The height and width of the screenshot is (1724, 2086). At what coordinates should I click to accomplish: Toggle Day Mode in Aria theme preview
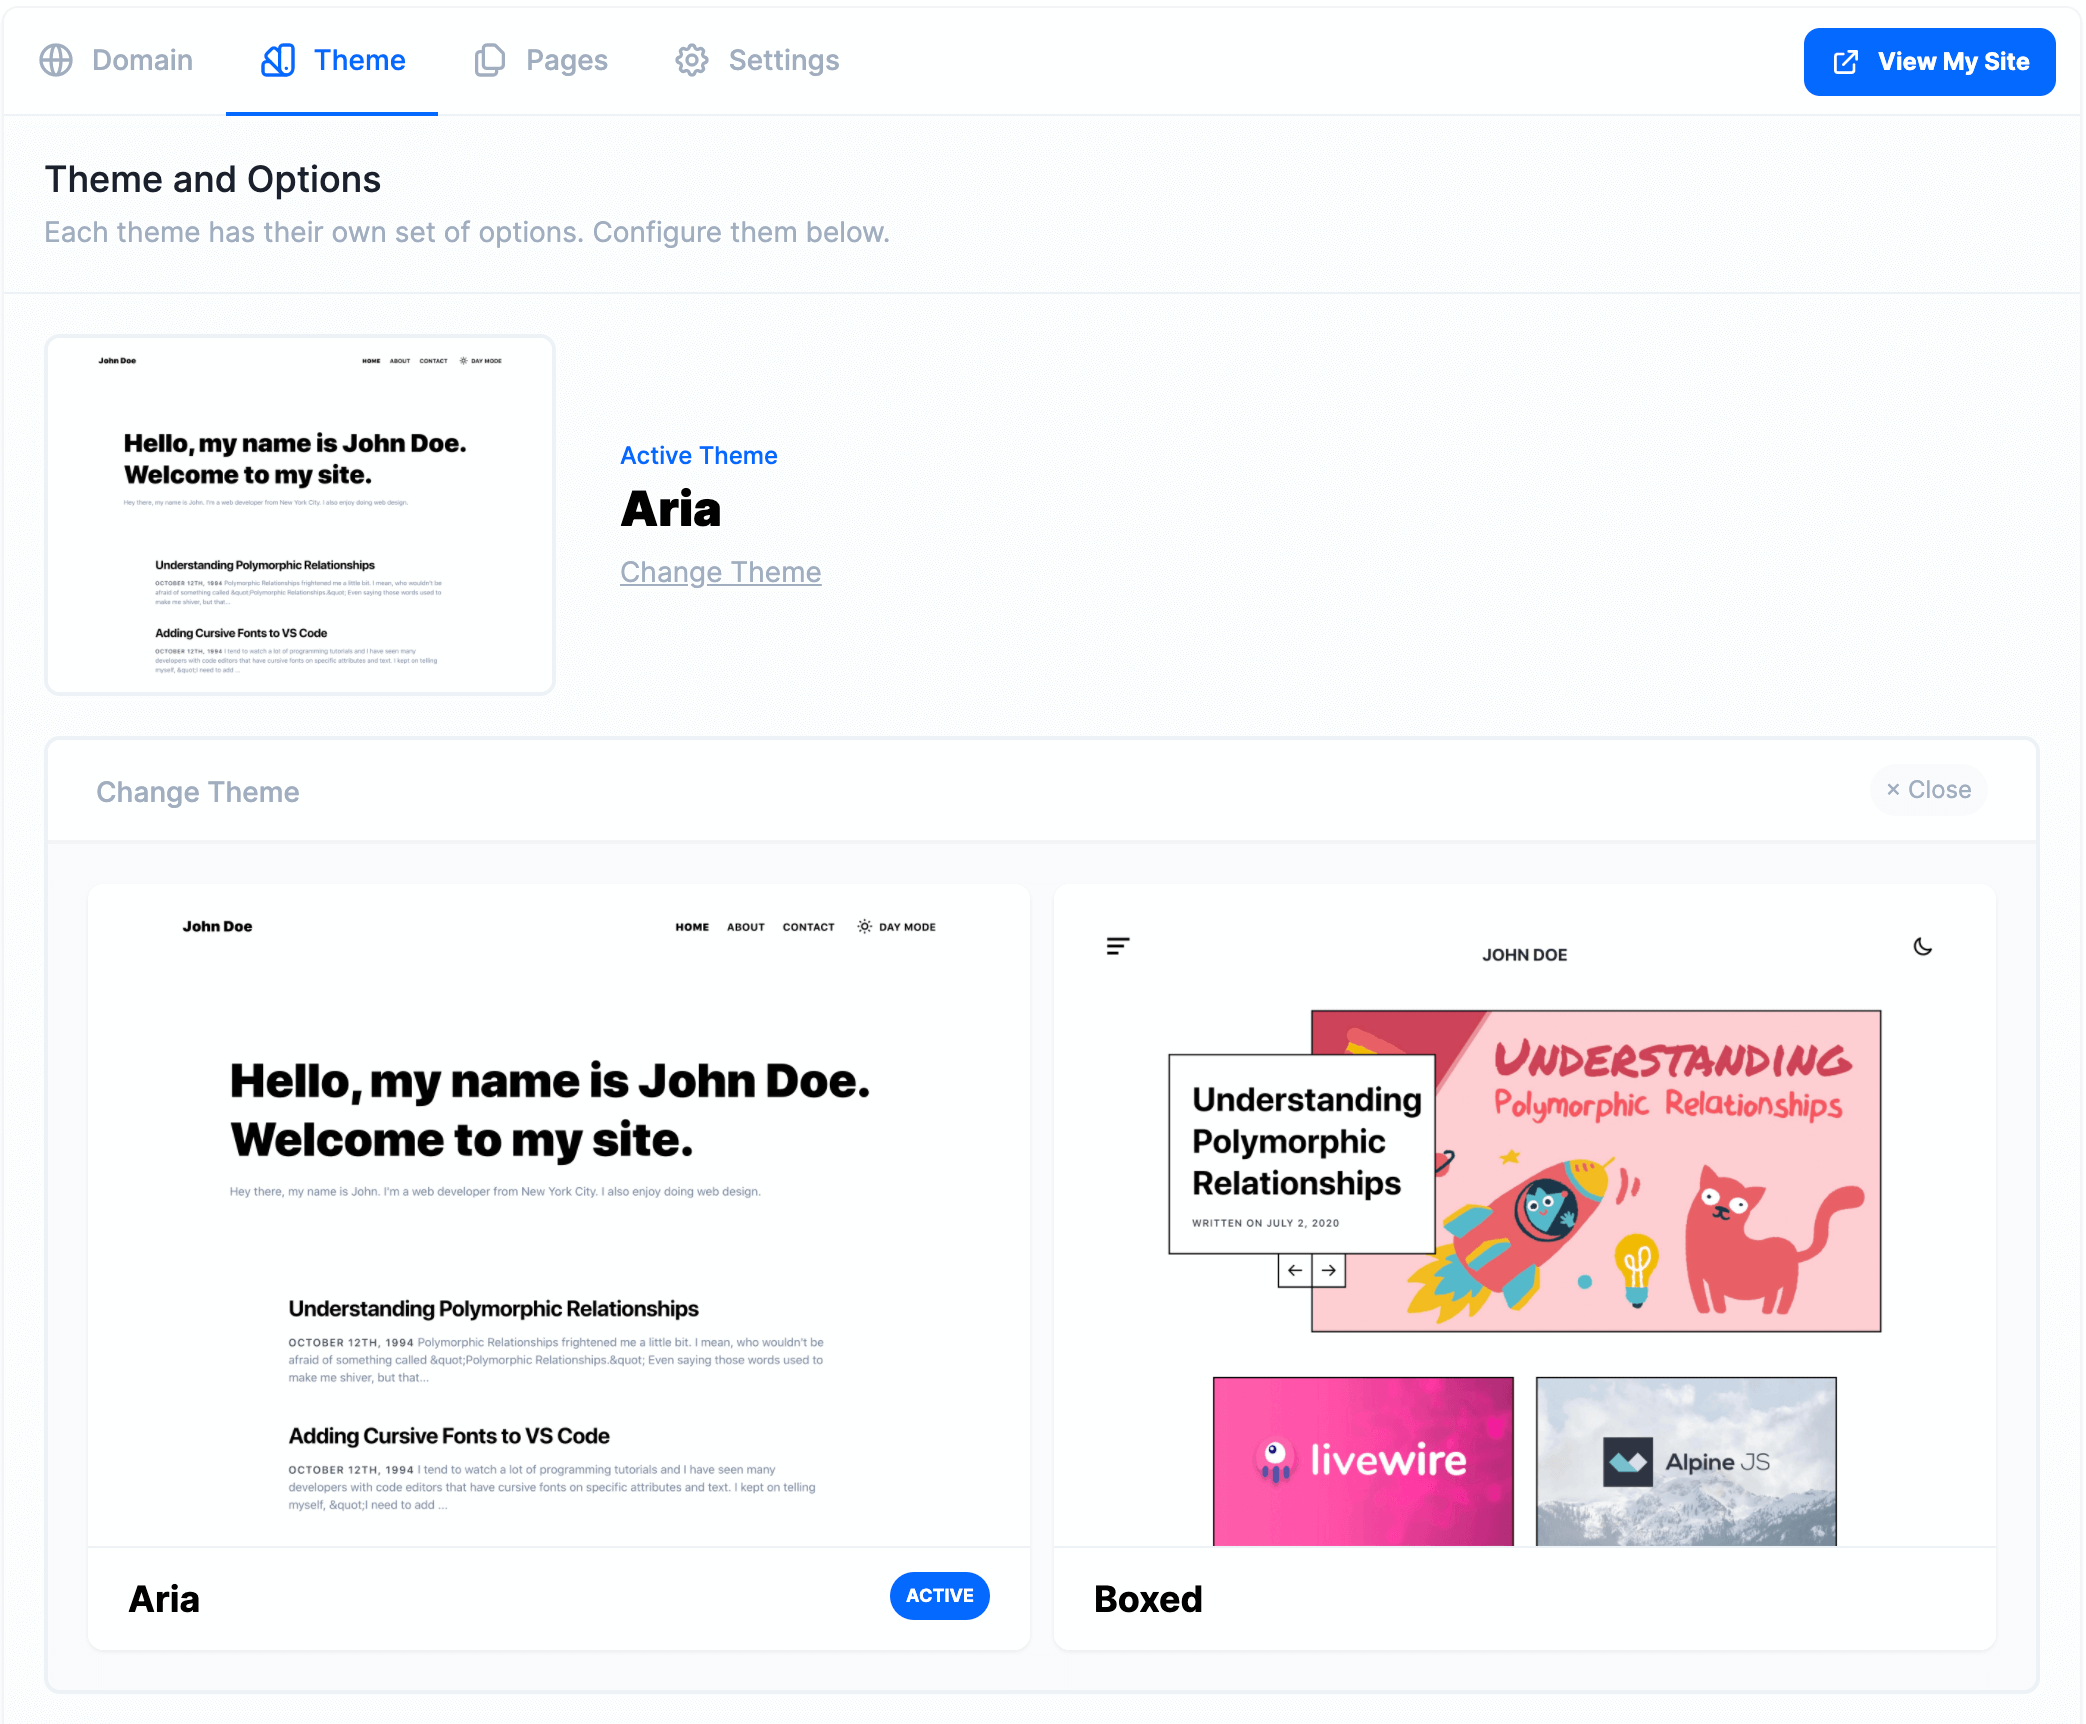894,925
